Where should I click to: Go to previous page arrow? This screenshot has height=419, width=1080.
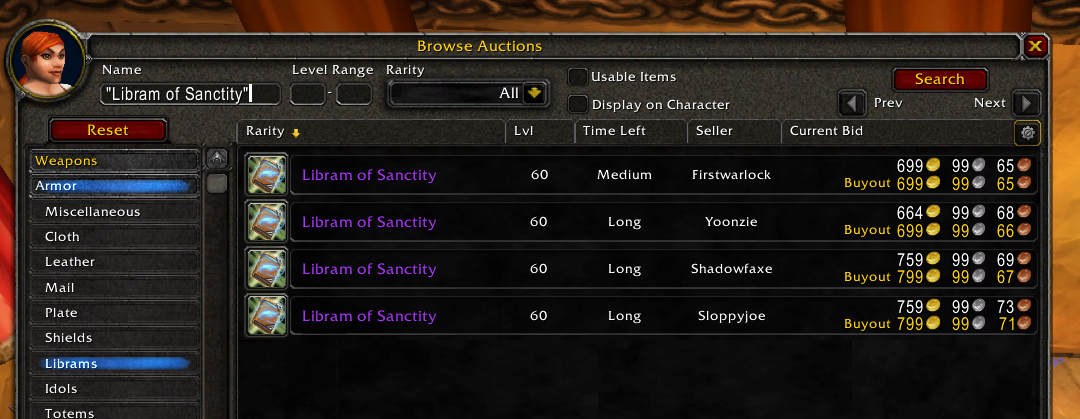[x=851, y=103]
